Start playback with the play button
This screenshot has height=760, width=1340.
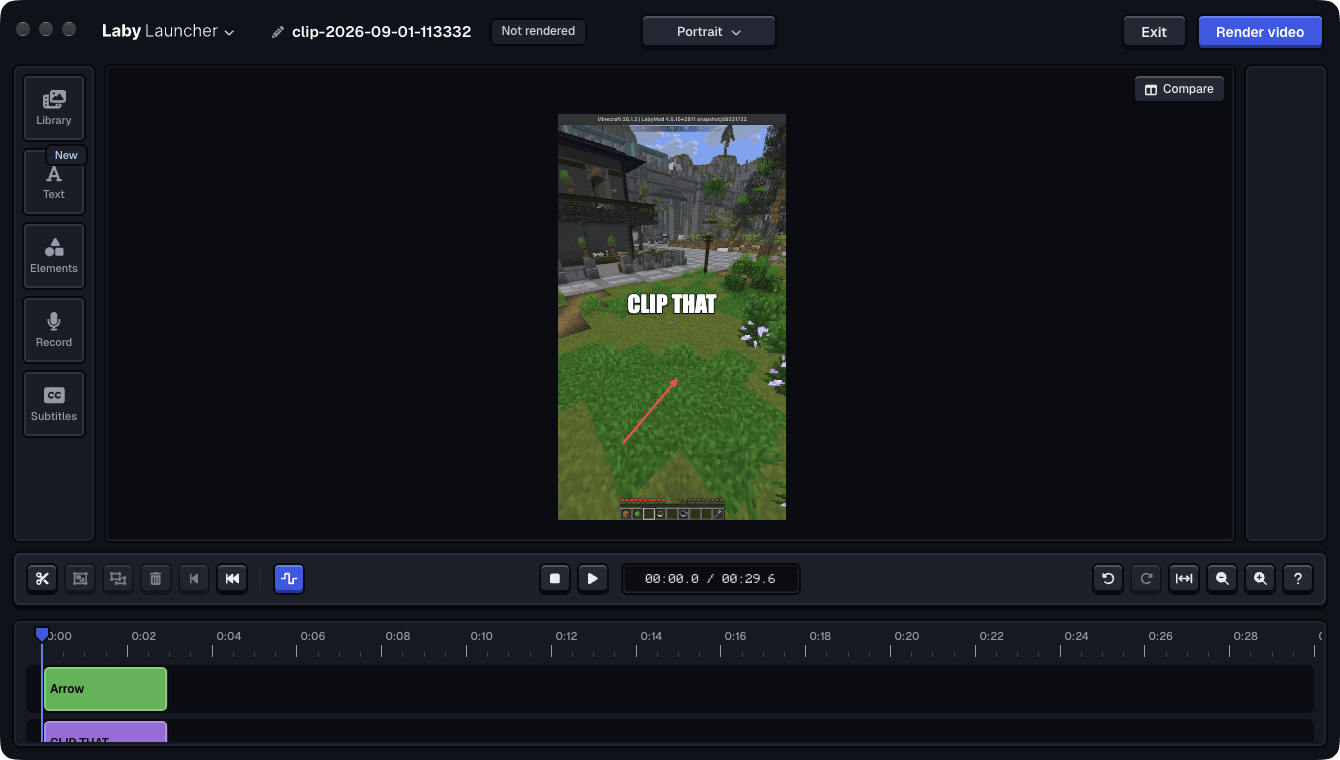click(x=593, y=578)
